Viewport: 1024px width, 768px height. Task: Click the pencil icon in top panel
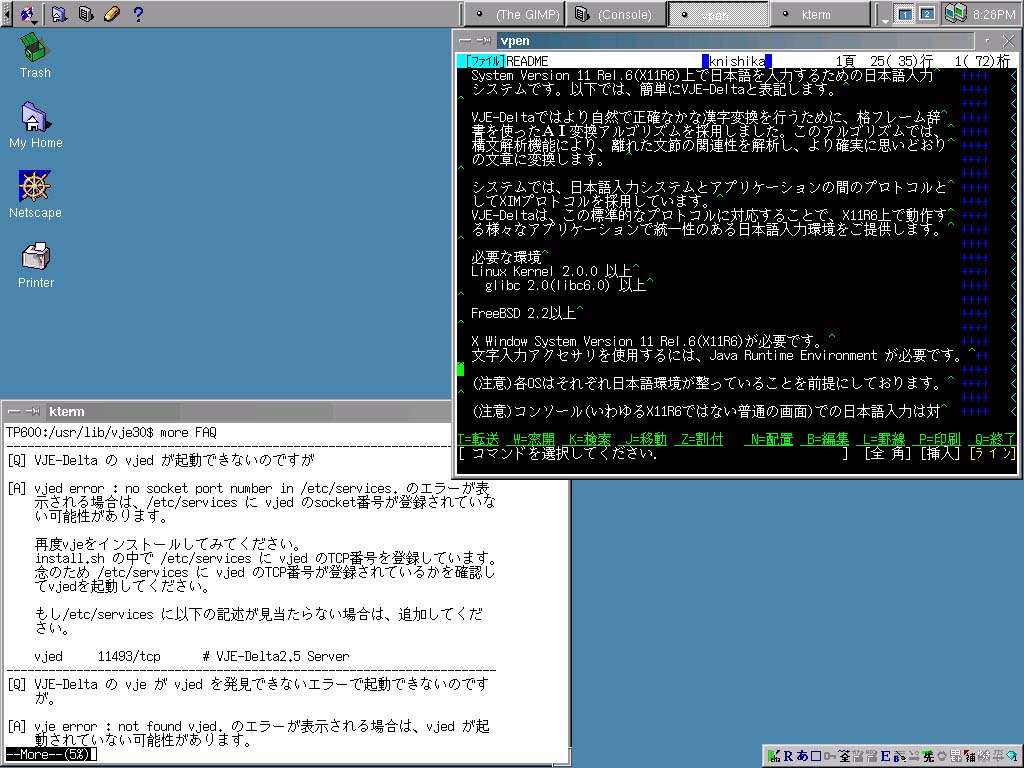point(111,14)
